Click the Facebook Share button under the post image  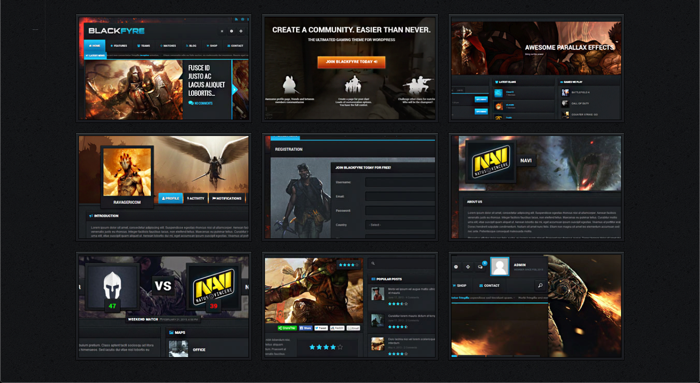tap(306, 328)
